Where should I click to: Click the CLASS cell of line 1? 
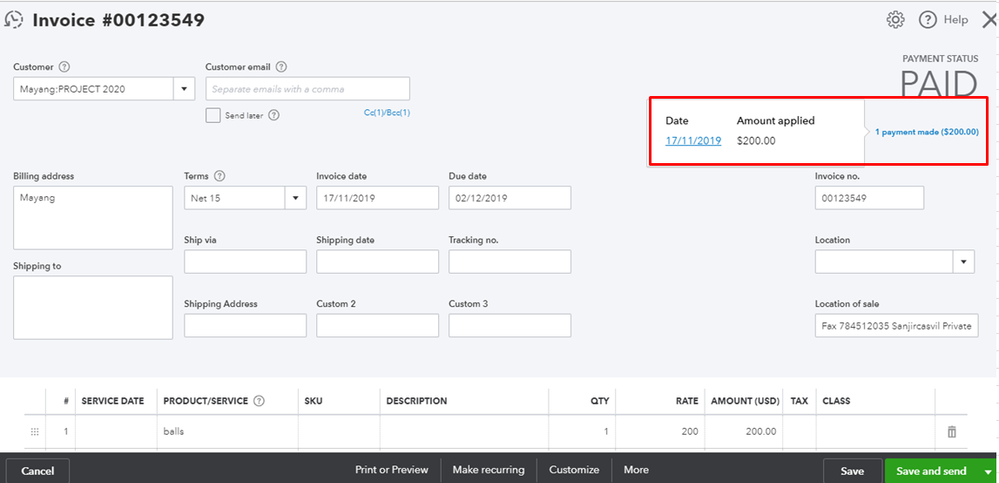875,431
